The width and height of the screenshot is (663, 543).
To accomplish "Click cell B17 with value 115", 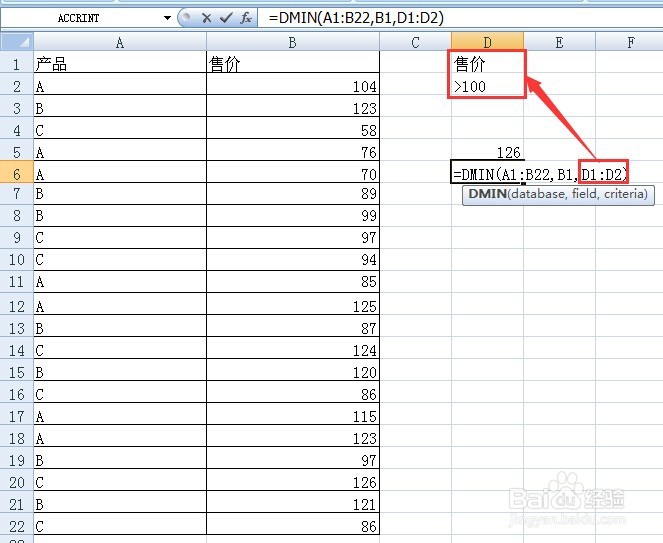I will (x=293, y=414).
